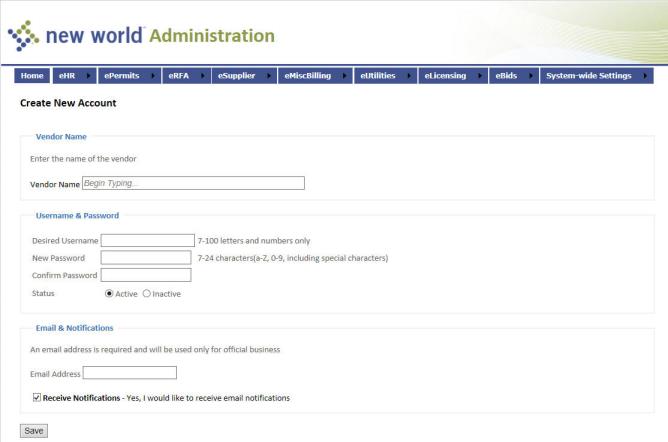
Task: Click the Email Address input field
Action: tap(129, 373)
